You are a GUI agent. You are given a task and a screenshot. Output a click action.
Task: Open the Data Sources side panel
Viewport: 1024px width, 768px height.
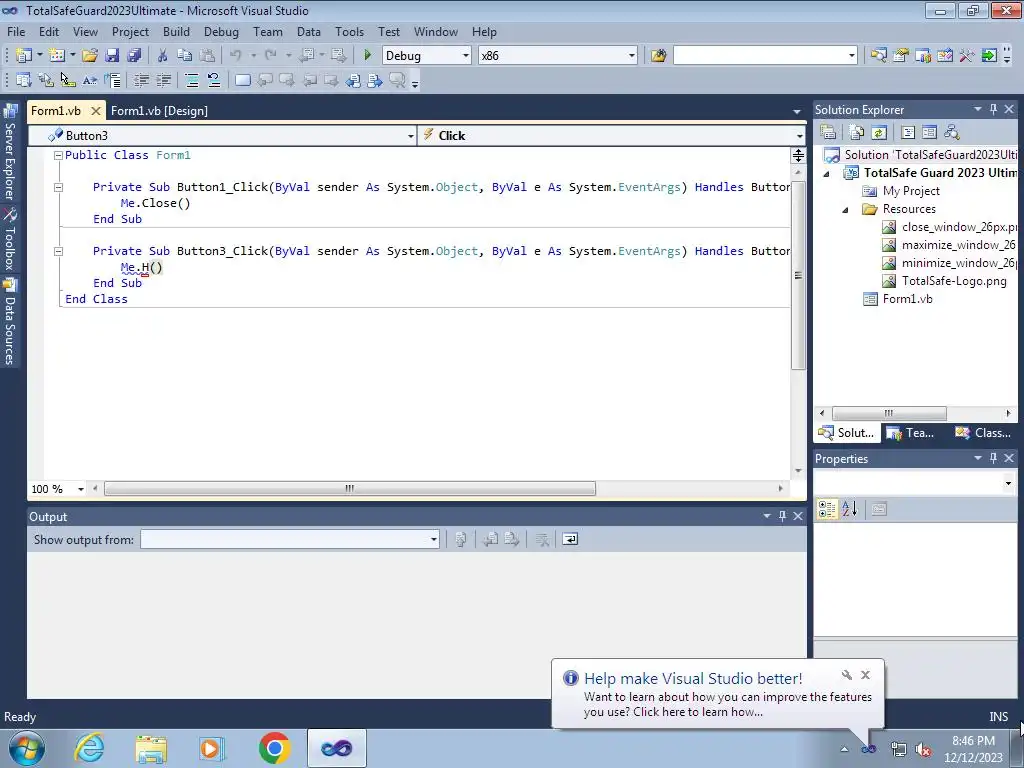[10, 322]
